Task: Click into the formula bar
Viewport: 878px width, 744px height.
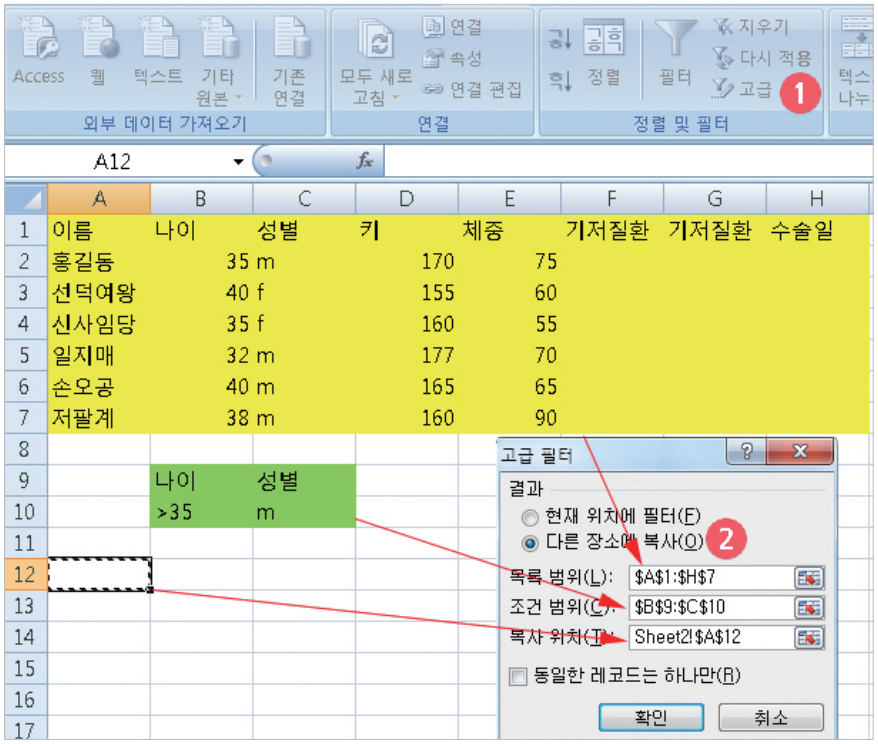Action: [627, 161]
